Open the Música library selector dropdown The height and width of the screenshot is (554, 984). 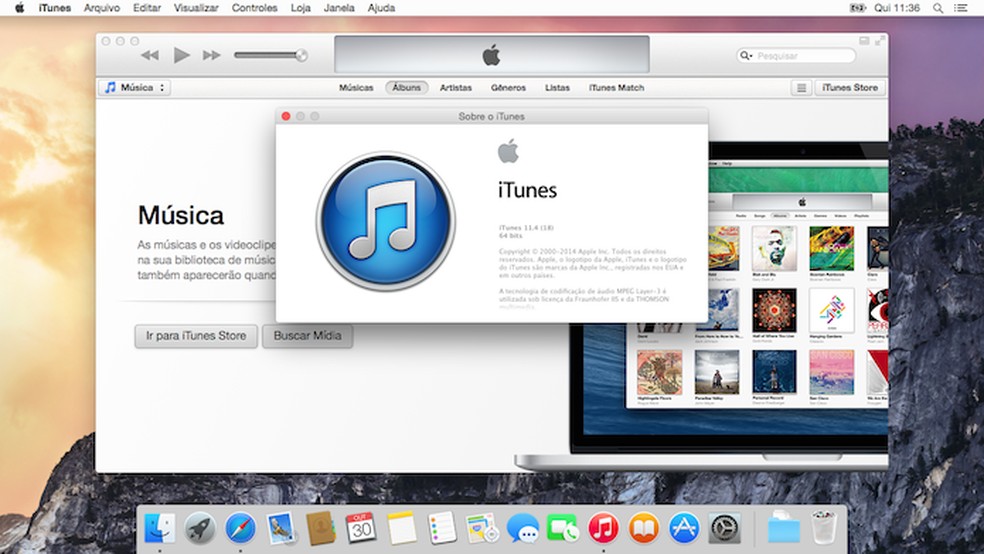[x=135, y=88]
